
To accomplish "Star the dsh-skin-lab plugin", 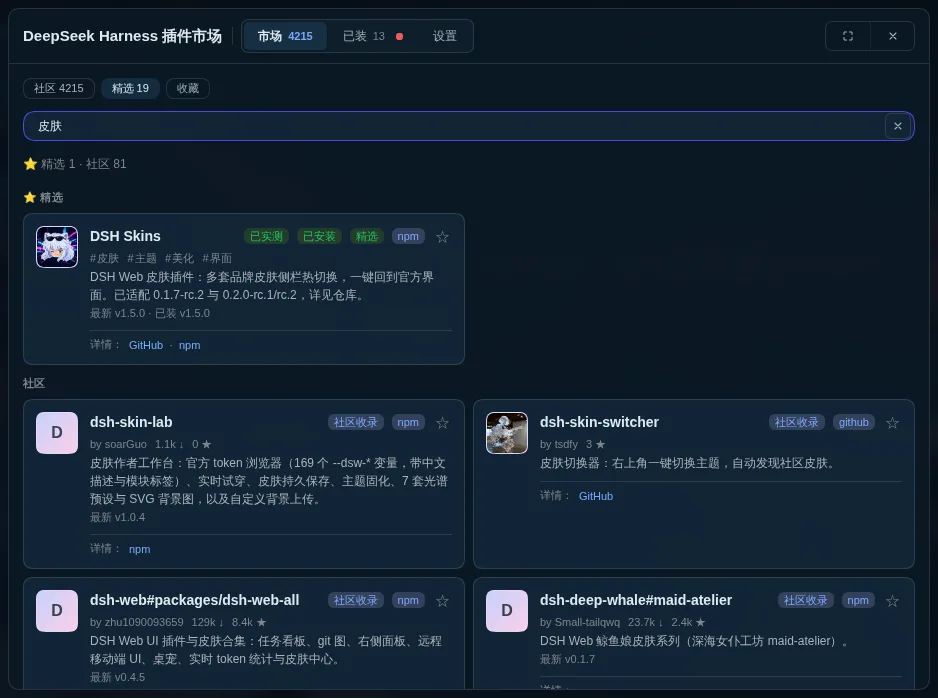I will (x=442, y=423).
